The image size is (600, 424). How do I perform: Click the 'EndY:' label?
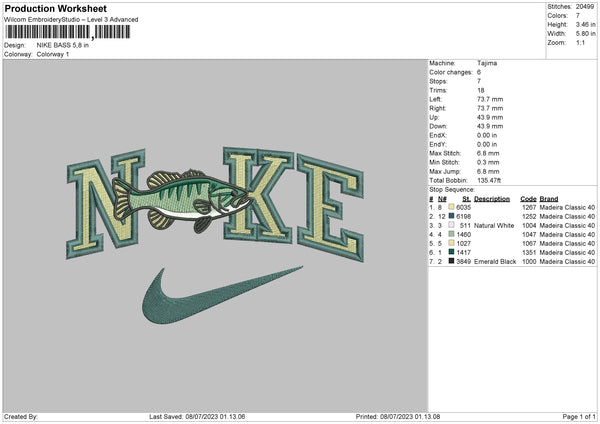[x=438, y=145]
